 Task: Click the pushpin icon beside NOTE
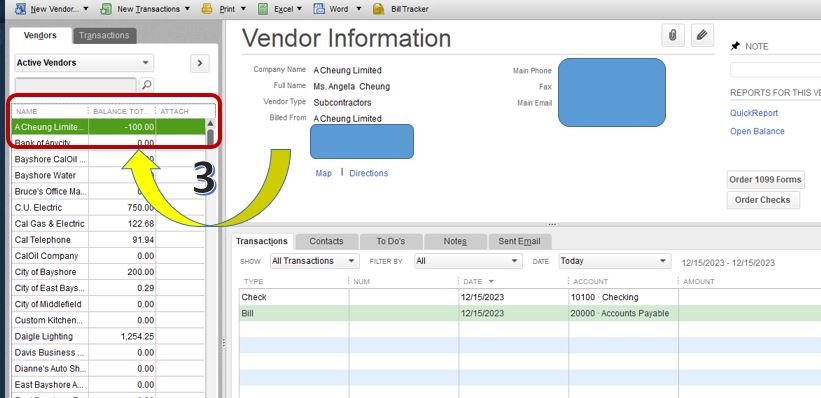coord(735,46)
